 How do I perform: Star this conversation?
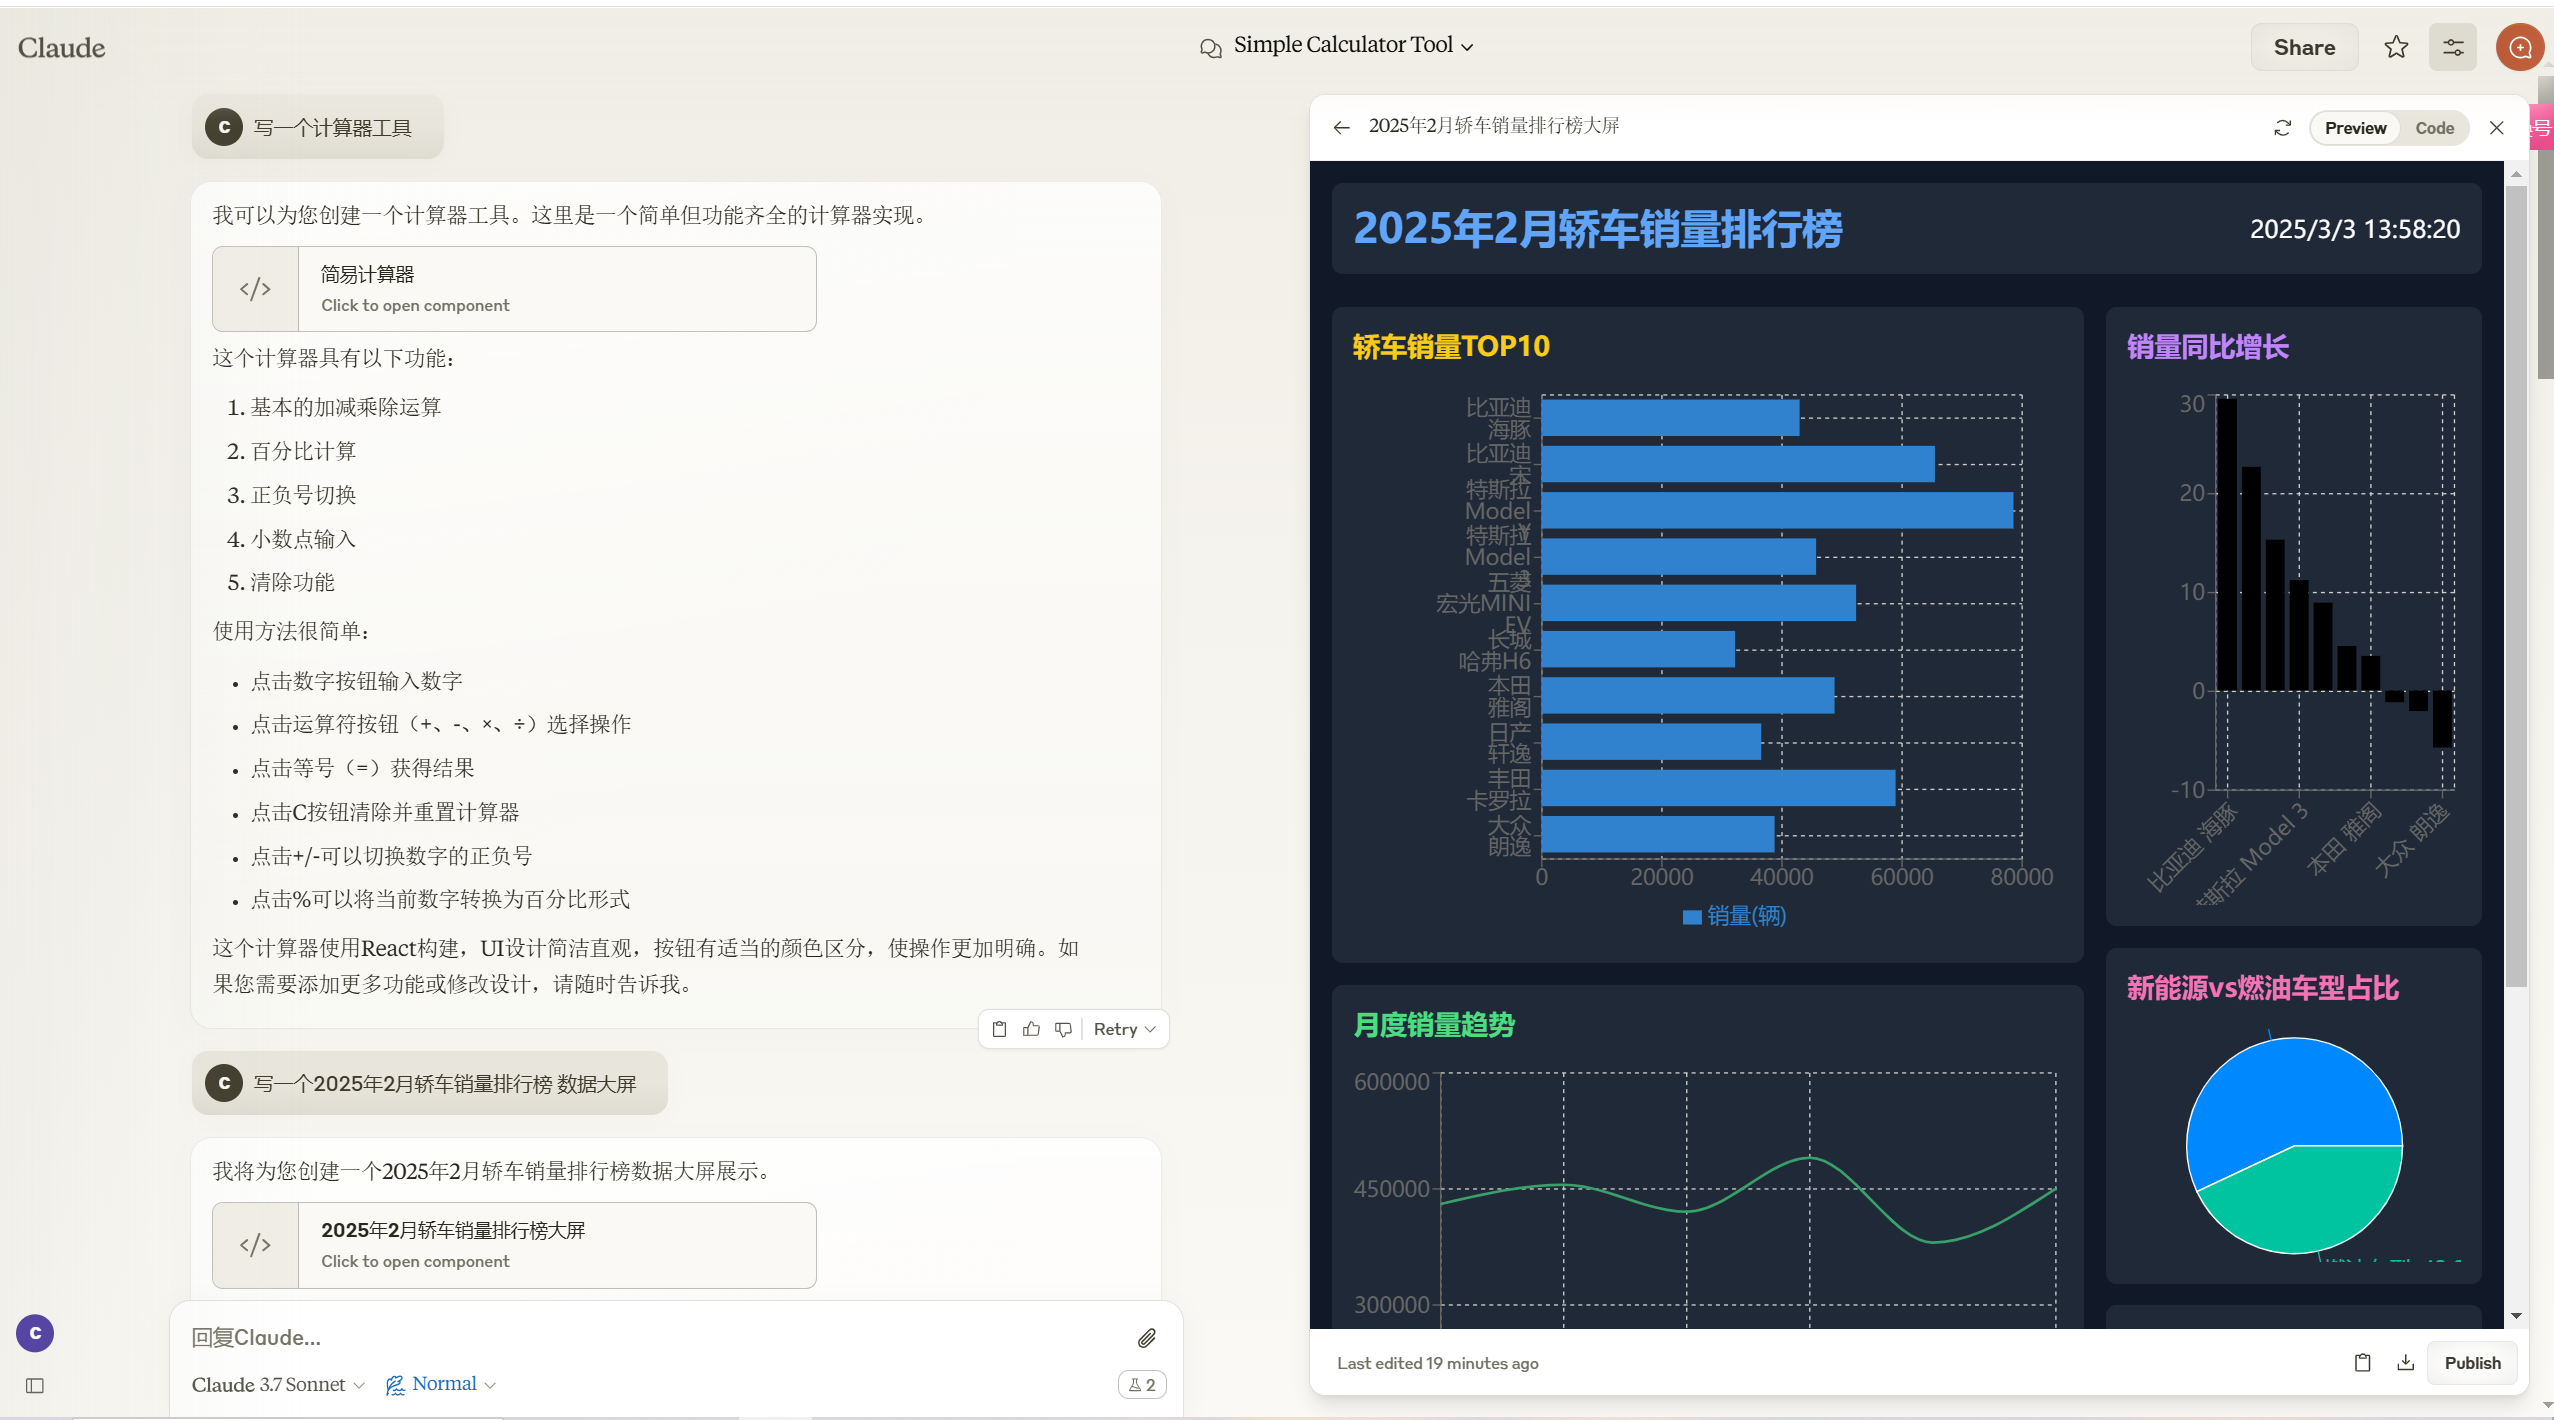pos(2396,47)
